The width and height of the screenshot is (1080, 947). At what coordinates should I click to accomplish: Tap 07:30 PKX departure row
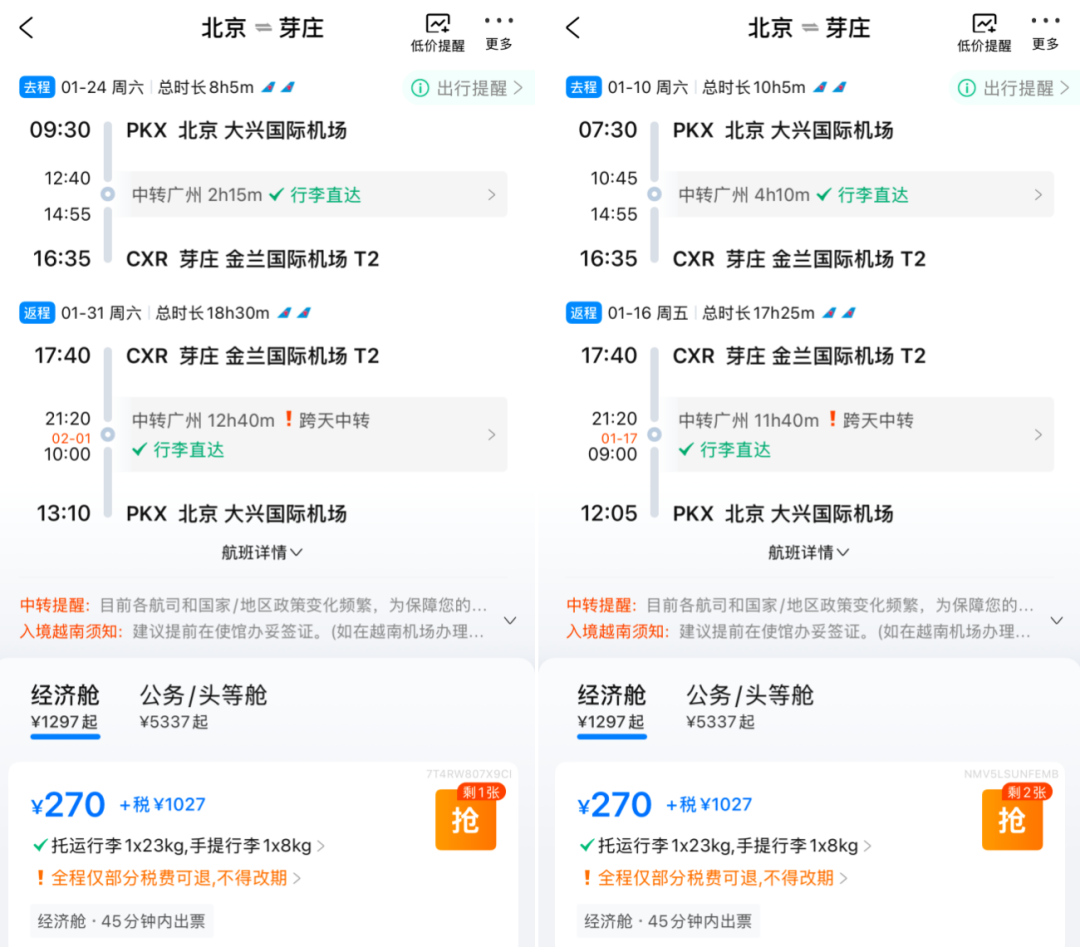(736, 130)
